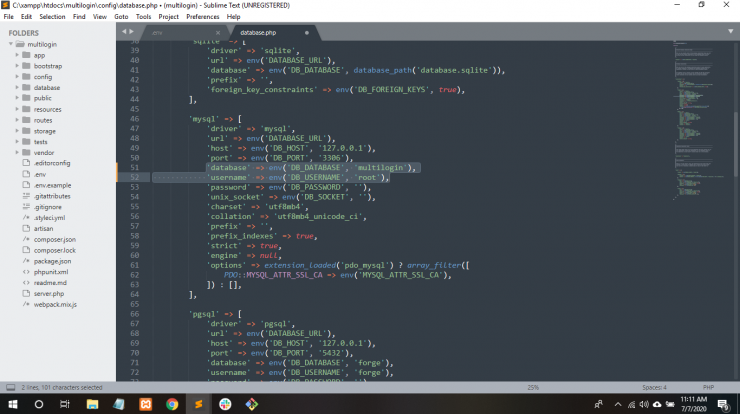
Task: Collapse the multilogin root folder
Action: [11, 44]
